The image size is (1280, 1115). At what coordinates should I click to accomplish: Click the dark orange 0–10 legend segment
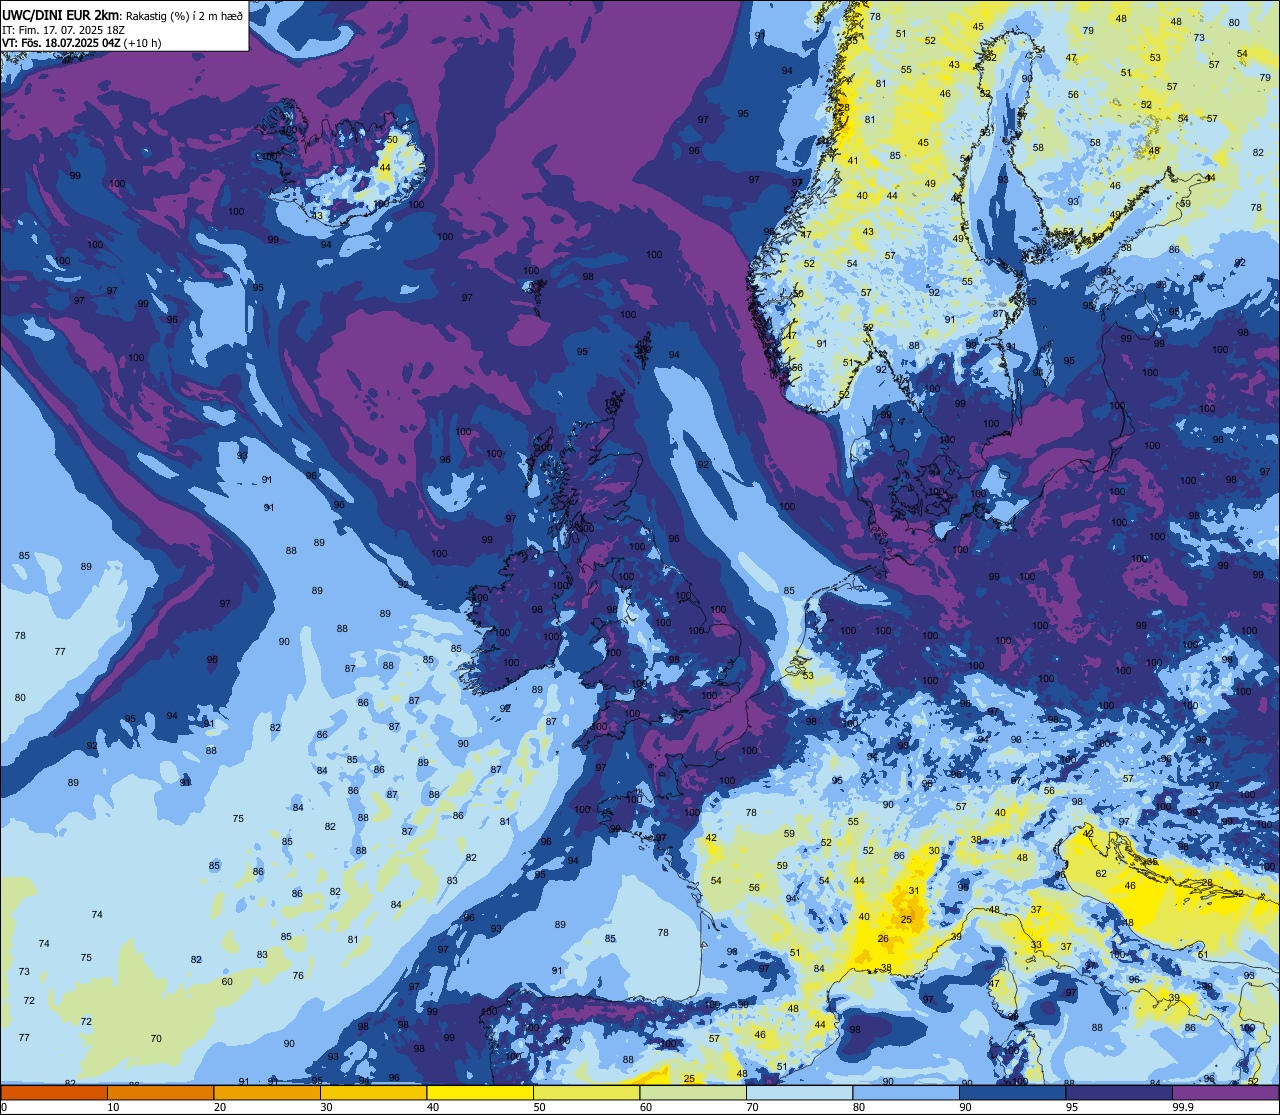tap(54, 1092)
